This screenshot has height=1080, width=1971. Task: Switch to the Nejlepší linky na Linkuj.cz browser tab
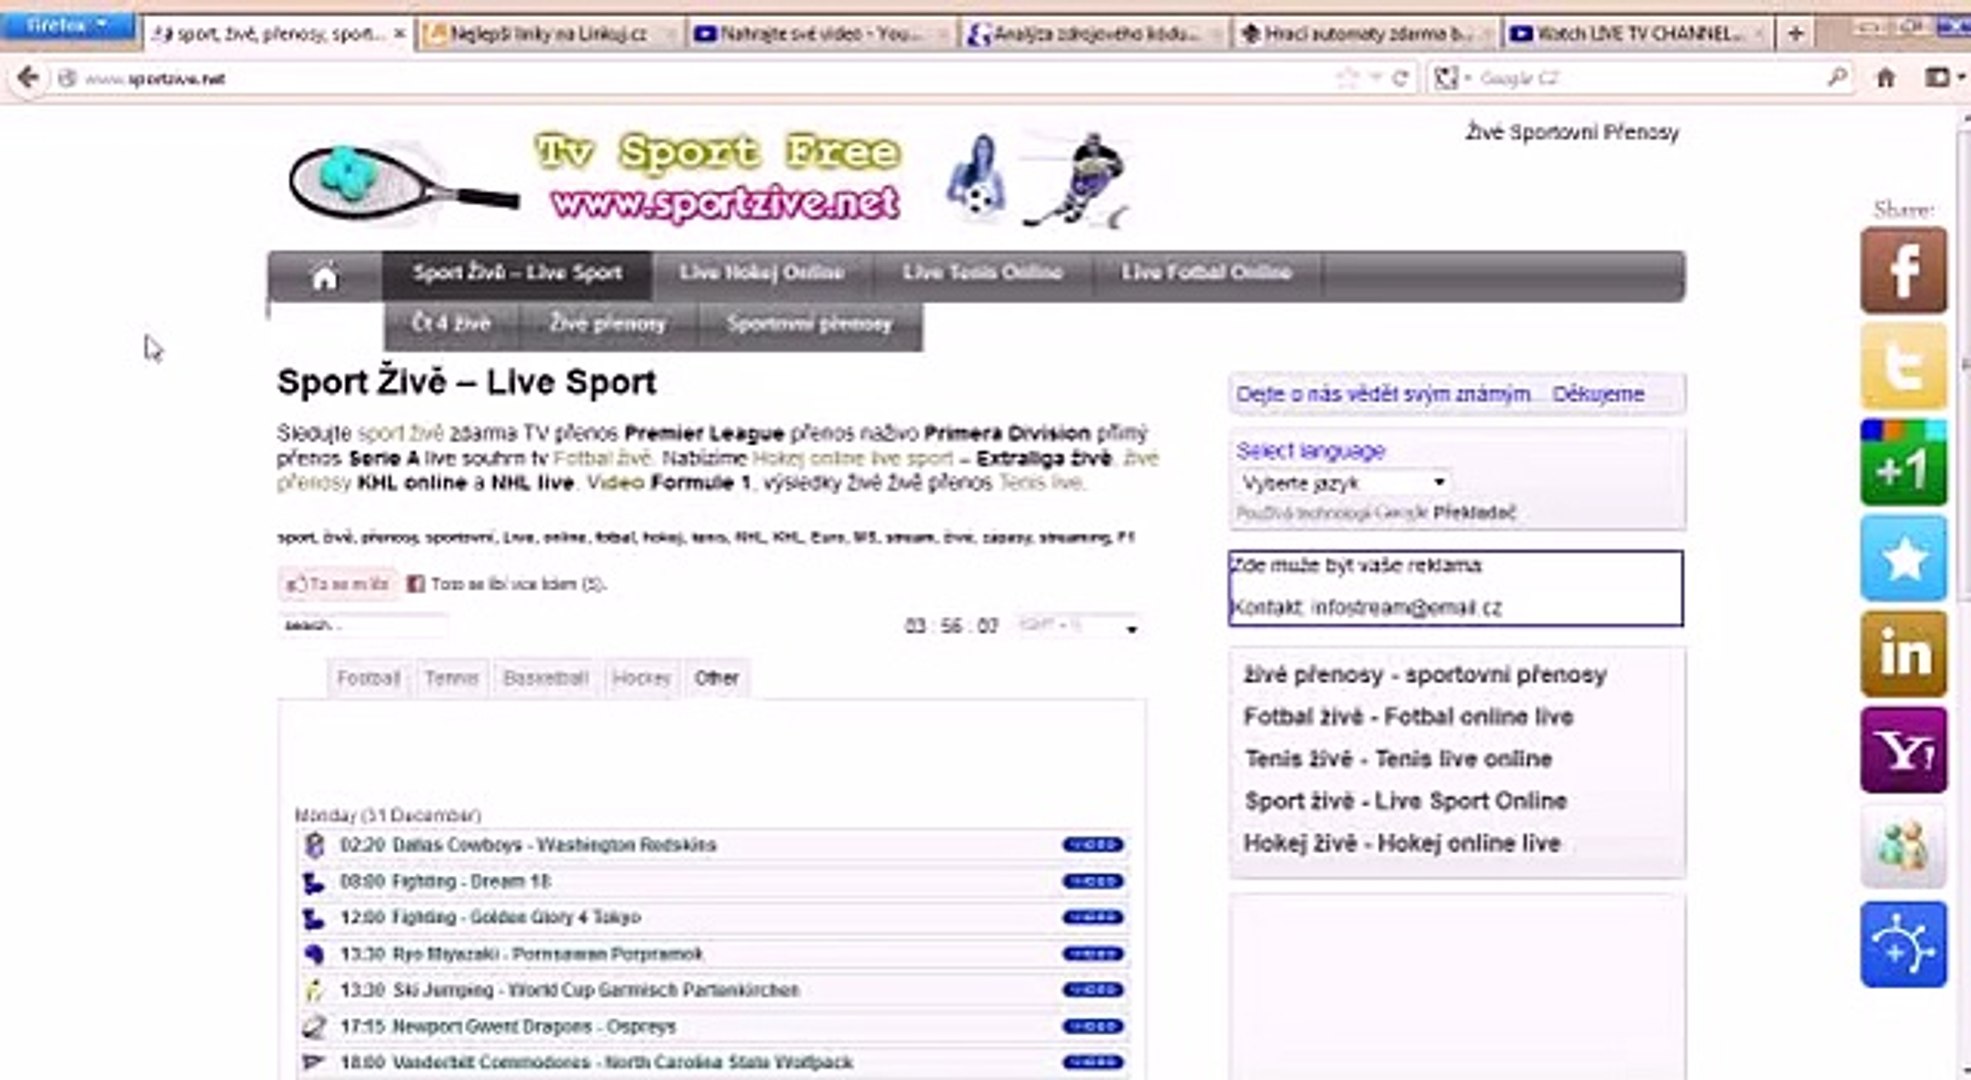(548, 34)
